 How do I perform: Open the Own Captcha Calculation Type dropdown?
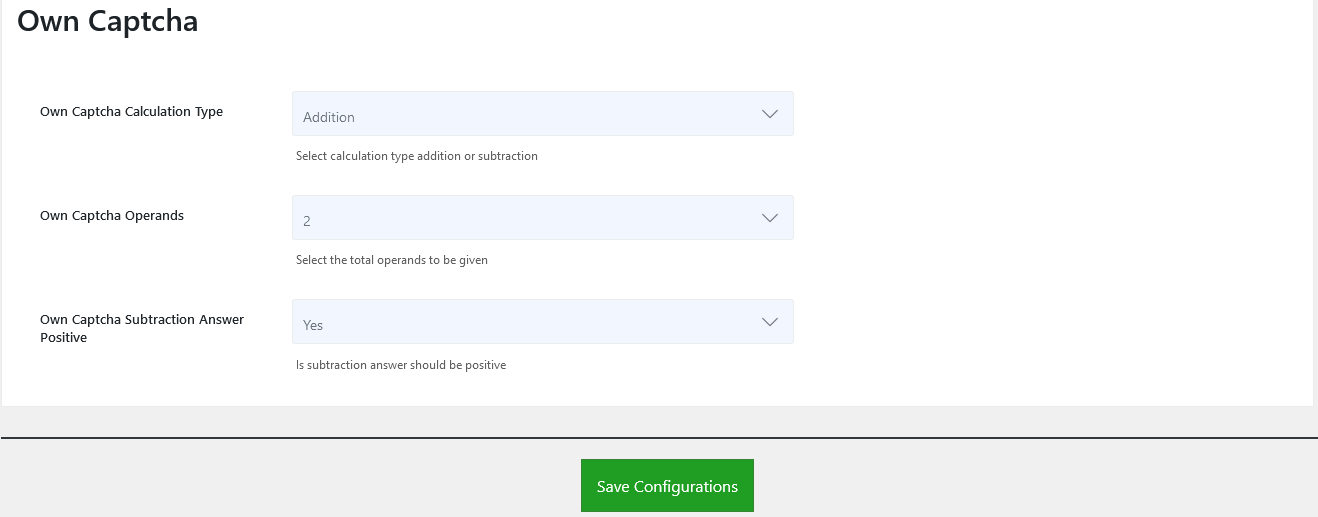(x=542, y=114)
